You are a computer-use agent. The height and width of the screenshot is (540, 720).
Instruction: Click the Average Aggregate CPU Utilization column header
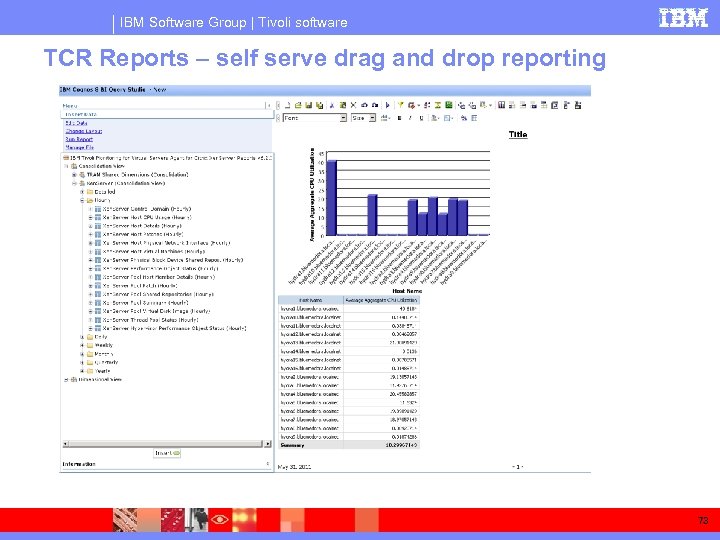pyautogui.click(x=381, y=300)
